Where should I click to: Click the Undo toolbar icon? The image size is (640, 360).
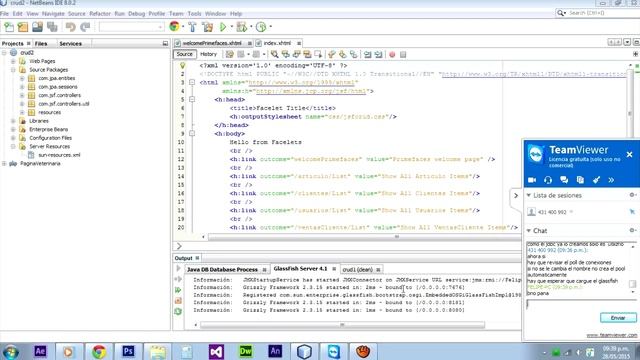coord(71,27)
